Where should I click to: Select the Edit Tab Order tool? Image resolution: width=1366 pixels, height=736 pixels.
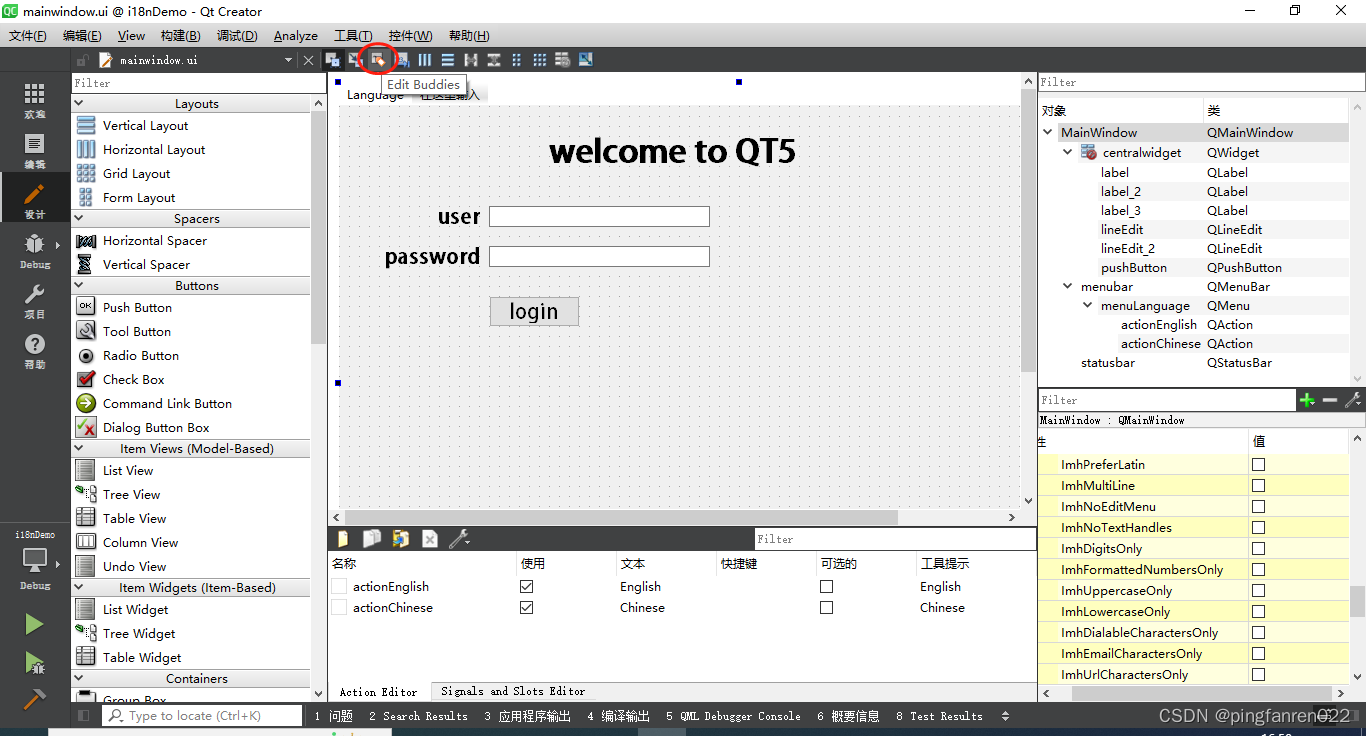tap(401, 59)
